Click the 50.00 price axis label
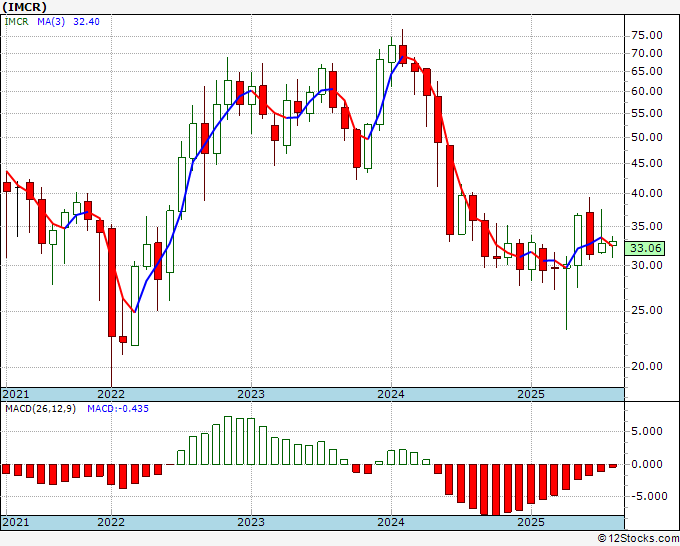The width and height of the screenshot is (680, 546). [x=647, y=137]
